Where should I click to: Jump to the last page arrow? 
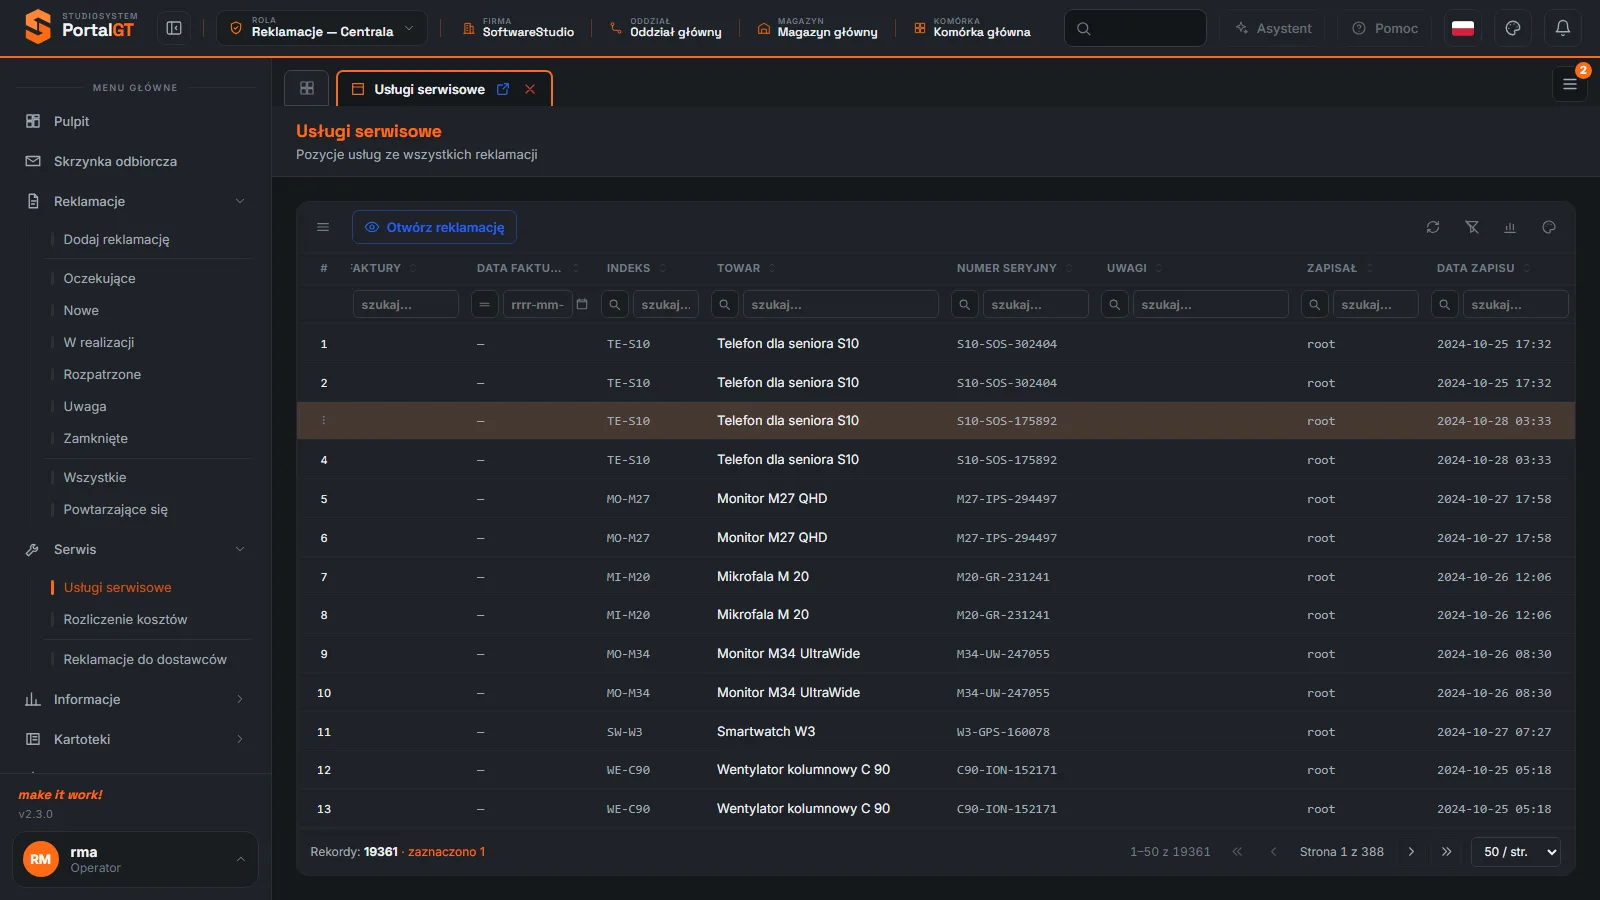tap(1446, 852)
